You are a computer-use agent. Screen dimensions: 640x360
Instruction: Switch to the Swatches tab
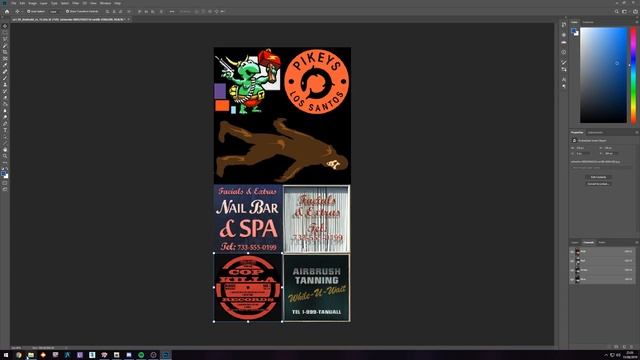point(588,22)
